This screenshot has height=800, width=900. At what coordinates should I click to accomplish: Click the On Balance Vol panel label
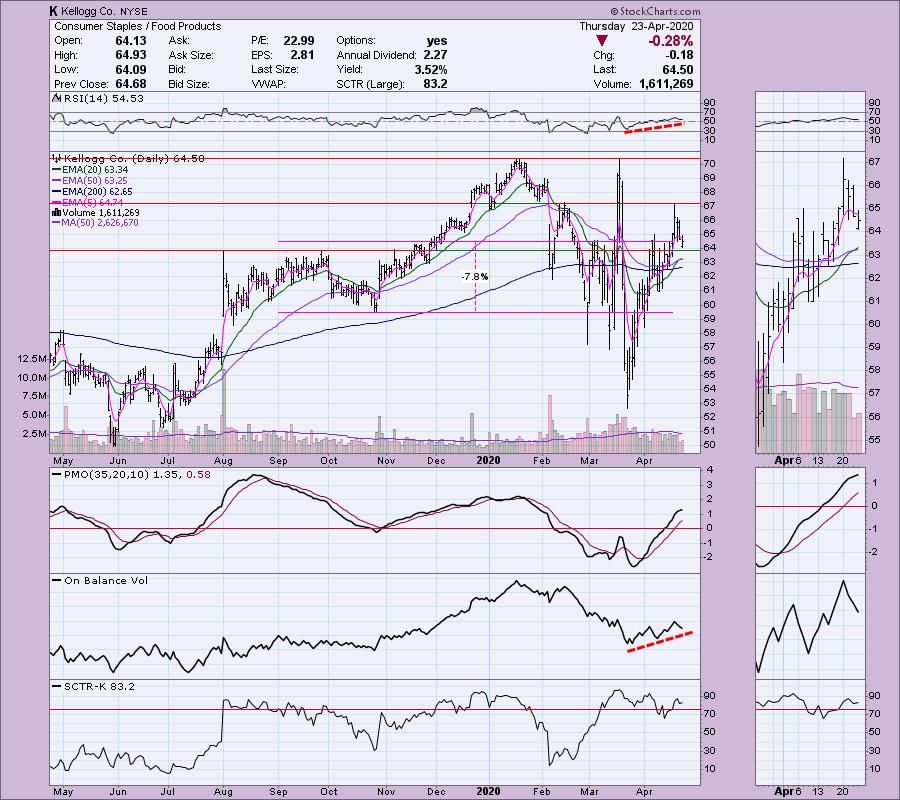[x=106, y=581]
